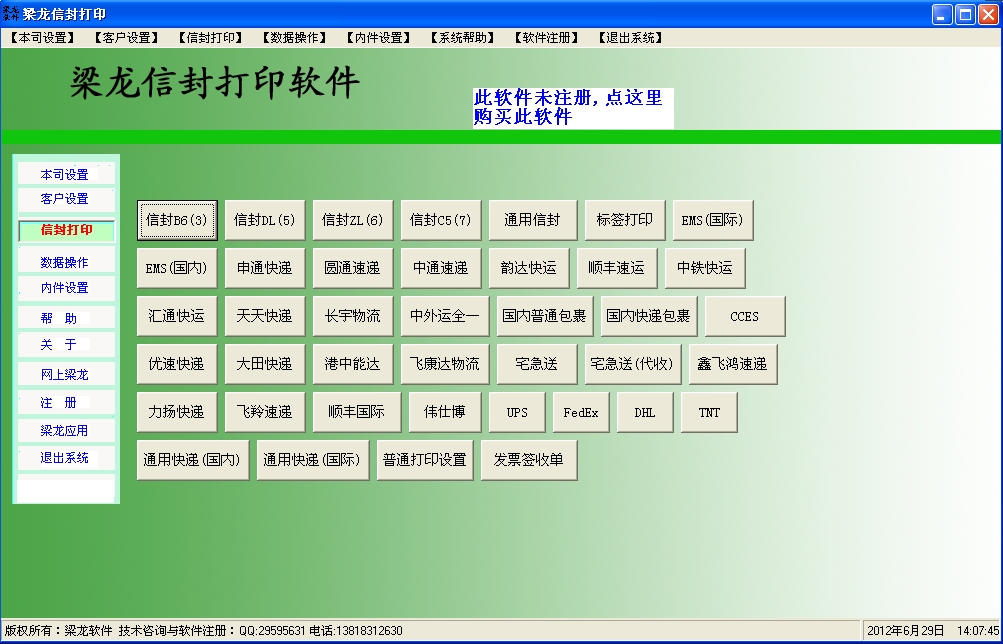The image size is (1003, 644).
Task: Click 帮 助 in the sidebar
Action: click(66, 318)
